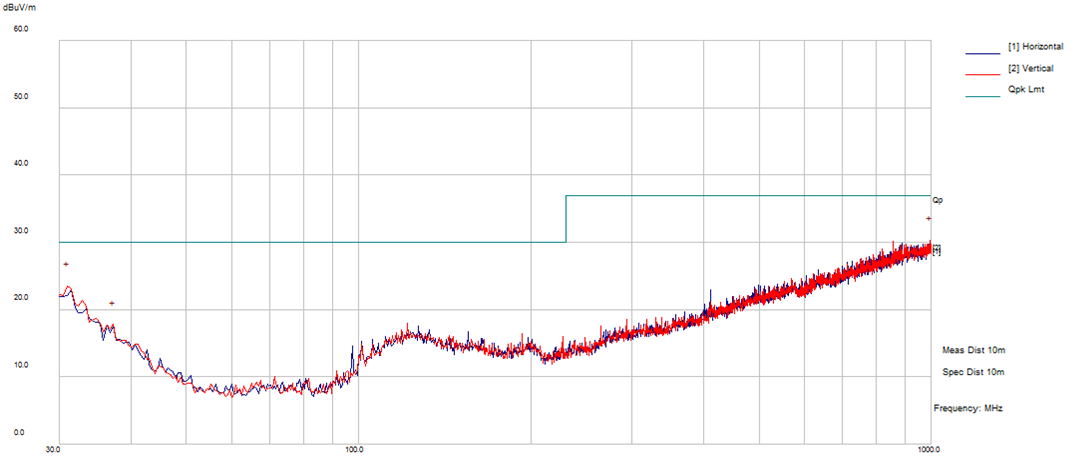Select the leftmost cross marker above the traces
The image size is (1080, 463).
point(66,264)
